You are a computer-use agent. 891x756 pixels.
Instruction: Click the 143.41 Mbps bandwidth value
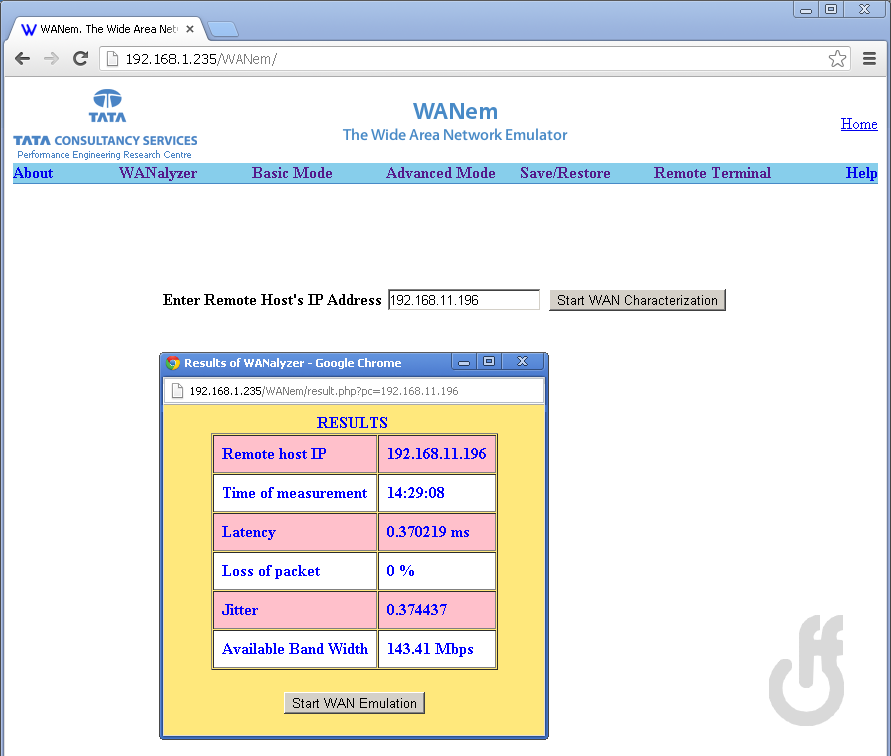pos(430,649)
